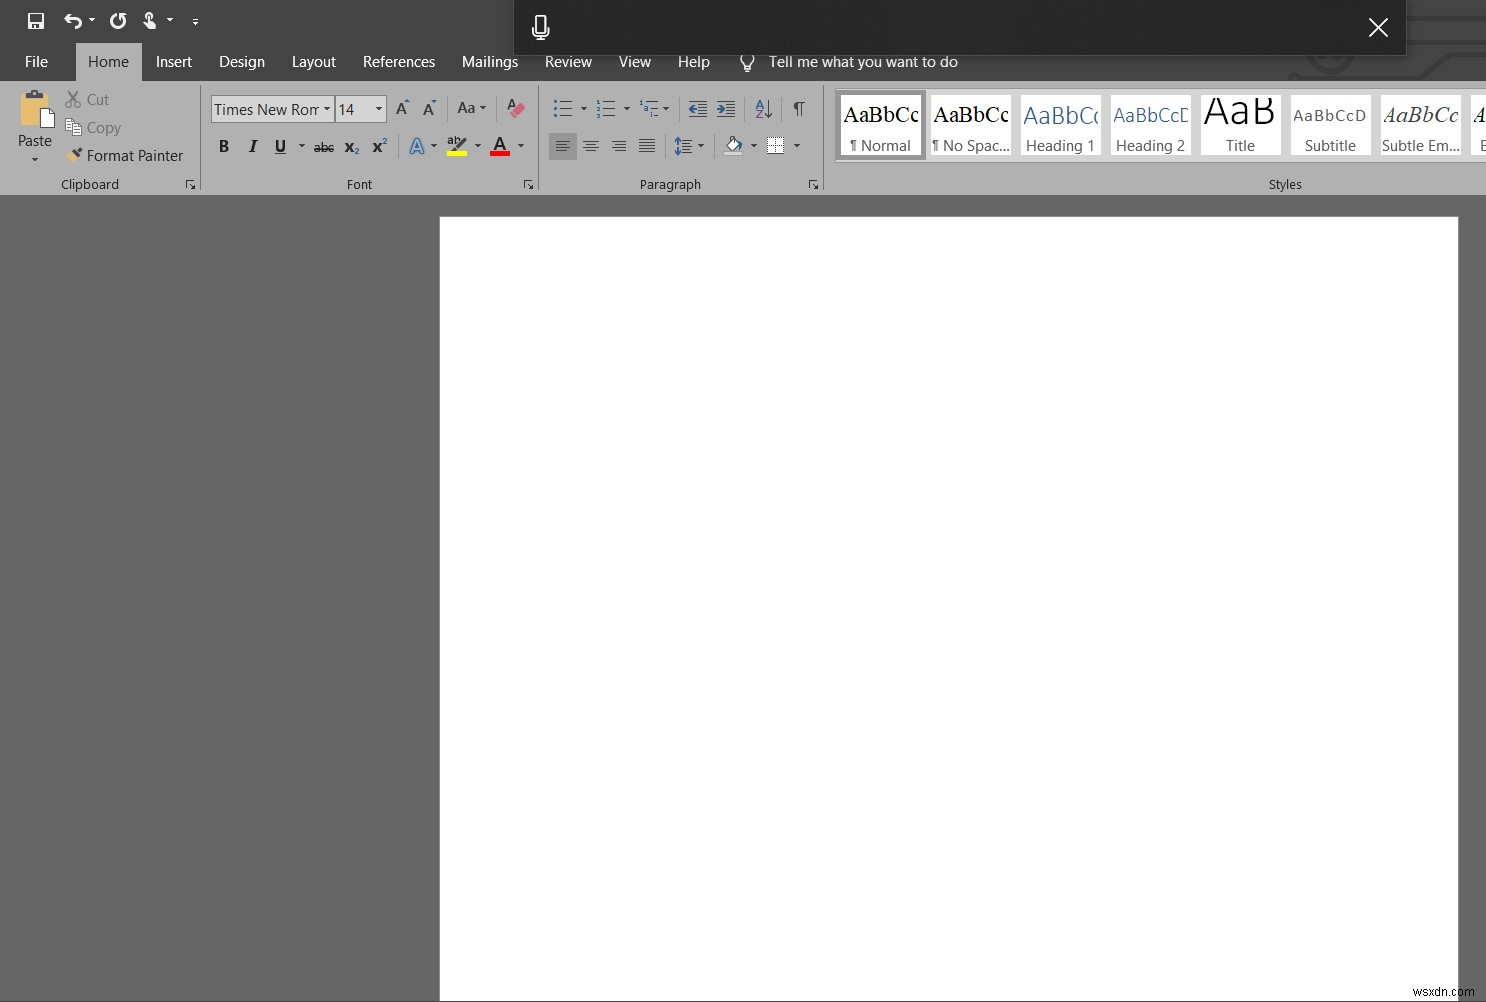Image resolution: width=1486 pixels, height=1002 pixels.
Task: Click Tell me what you want to do
Action: pyautogui.click(x=862, y=61)
